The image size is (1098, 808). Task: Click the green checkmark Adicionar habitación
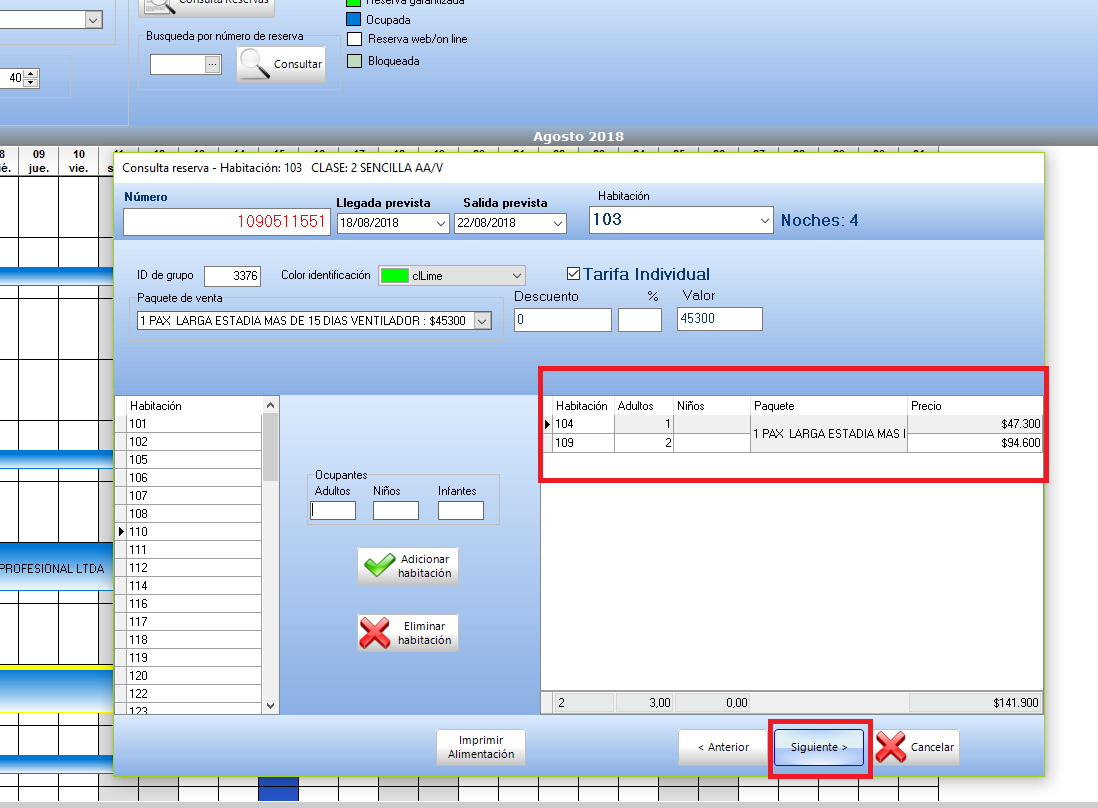pos(408,566)
